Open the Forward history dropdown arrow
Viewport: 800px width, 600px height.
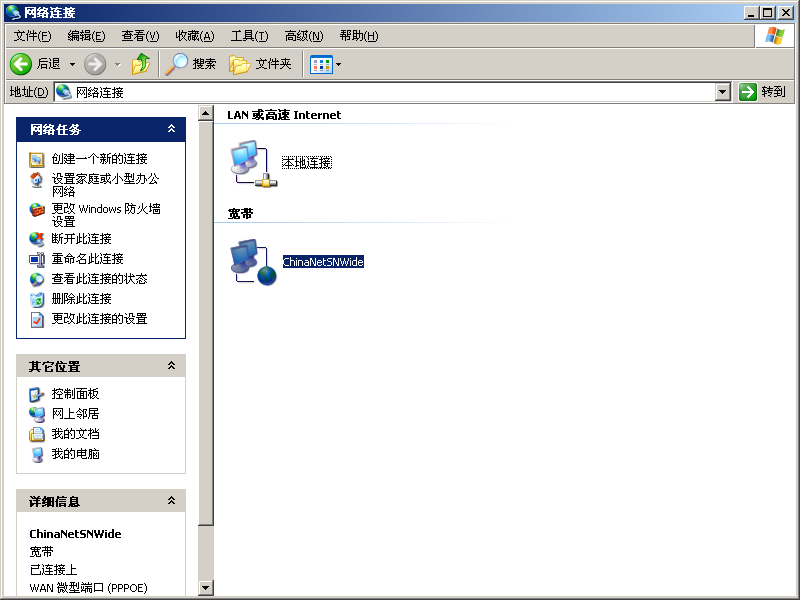pyautogui.click(x=118, y=64)
